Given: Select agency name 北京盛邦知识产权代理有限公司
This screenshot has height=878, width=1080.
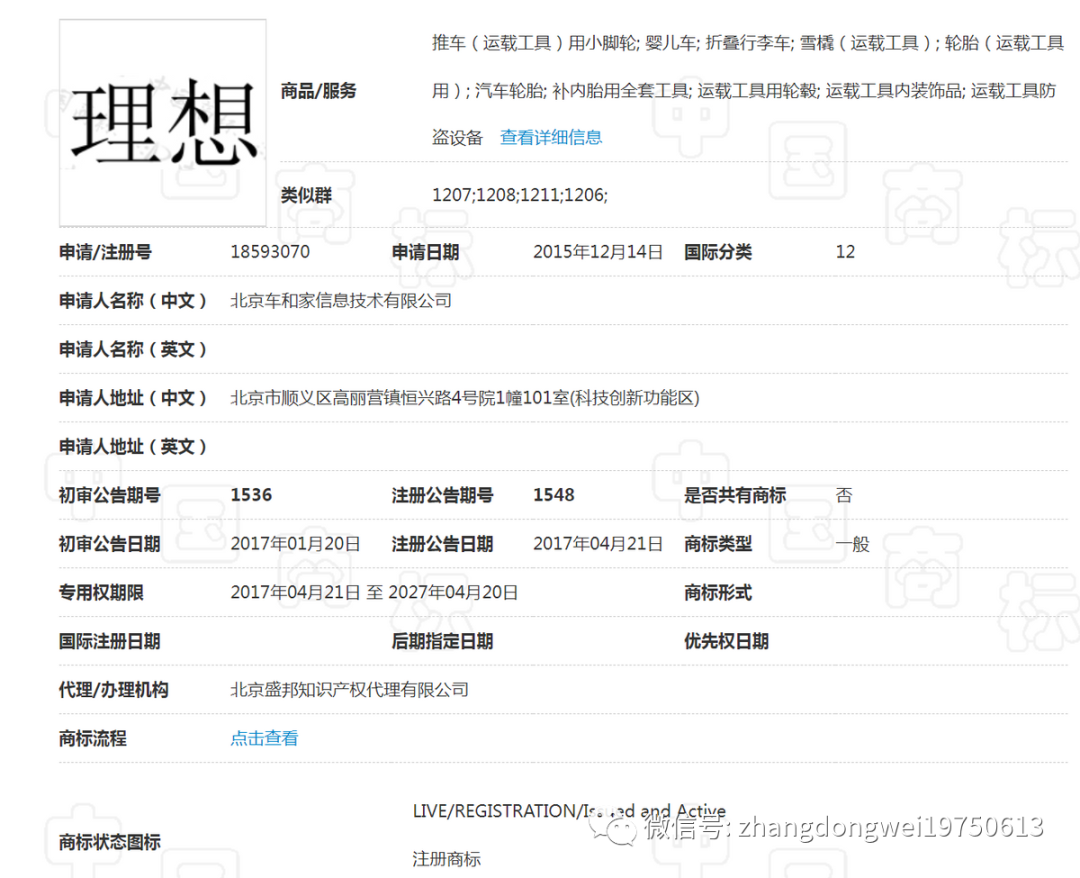Looking at the screenshot, I should point(349,690).
